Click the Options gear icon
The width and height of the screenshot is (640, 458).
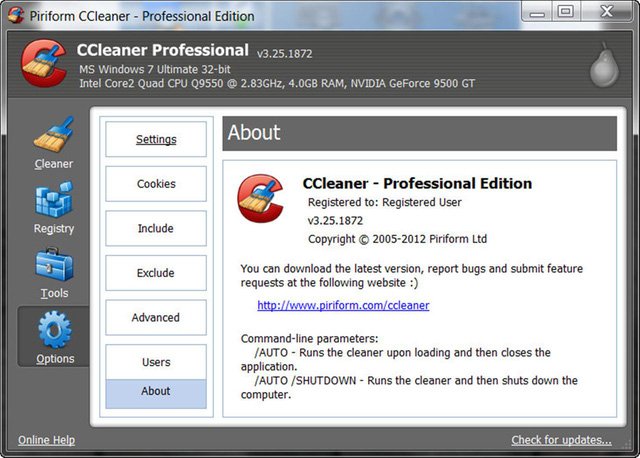click(x=54, y=331)
